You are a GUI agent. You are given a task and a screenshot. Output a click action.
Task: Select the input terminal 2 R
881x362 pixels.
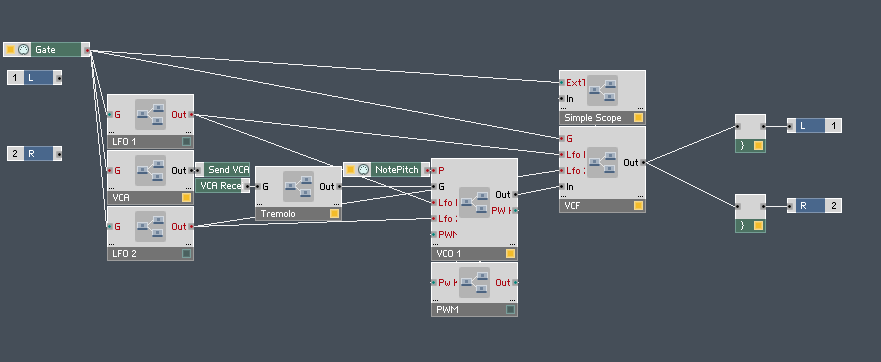[x=34, y=153]
